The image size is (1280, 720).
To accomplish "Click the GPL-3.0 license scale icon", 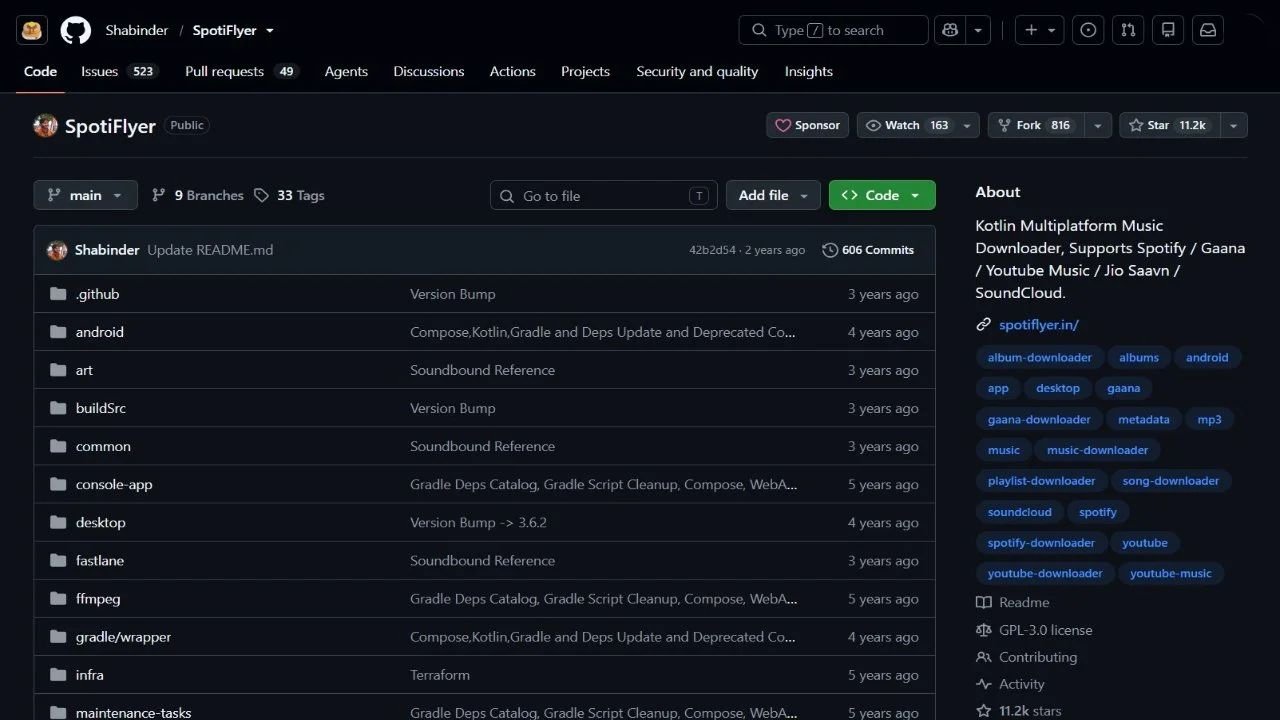I will (984, 630).
